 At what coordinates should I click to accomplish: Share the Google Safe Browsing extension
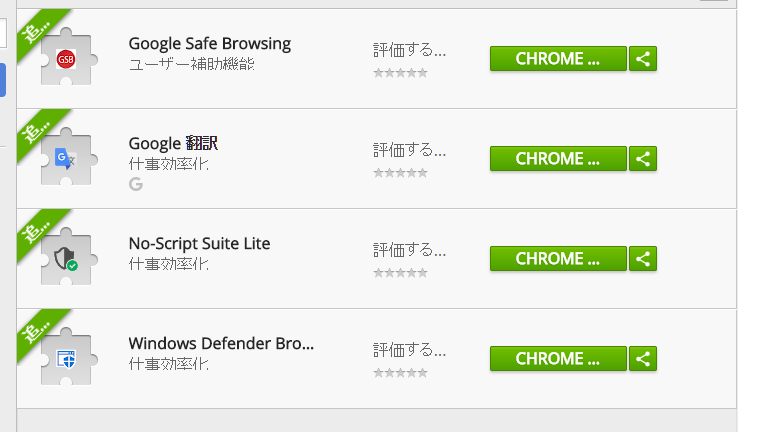(643, 59)
